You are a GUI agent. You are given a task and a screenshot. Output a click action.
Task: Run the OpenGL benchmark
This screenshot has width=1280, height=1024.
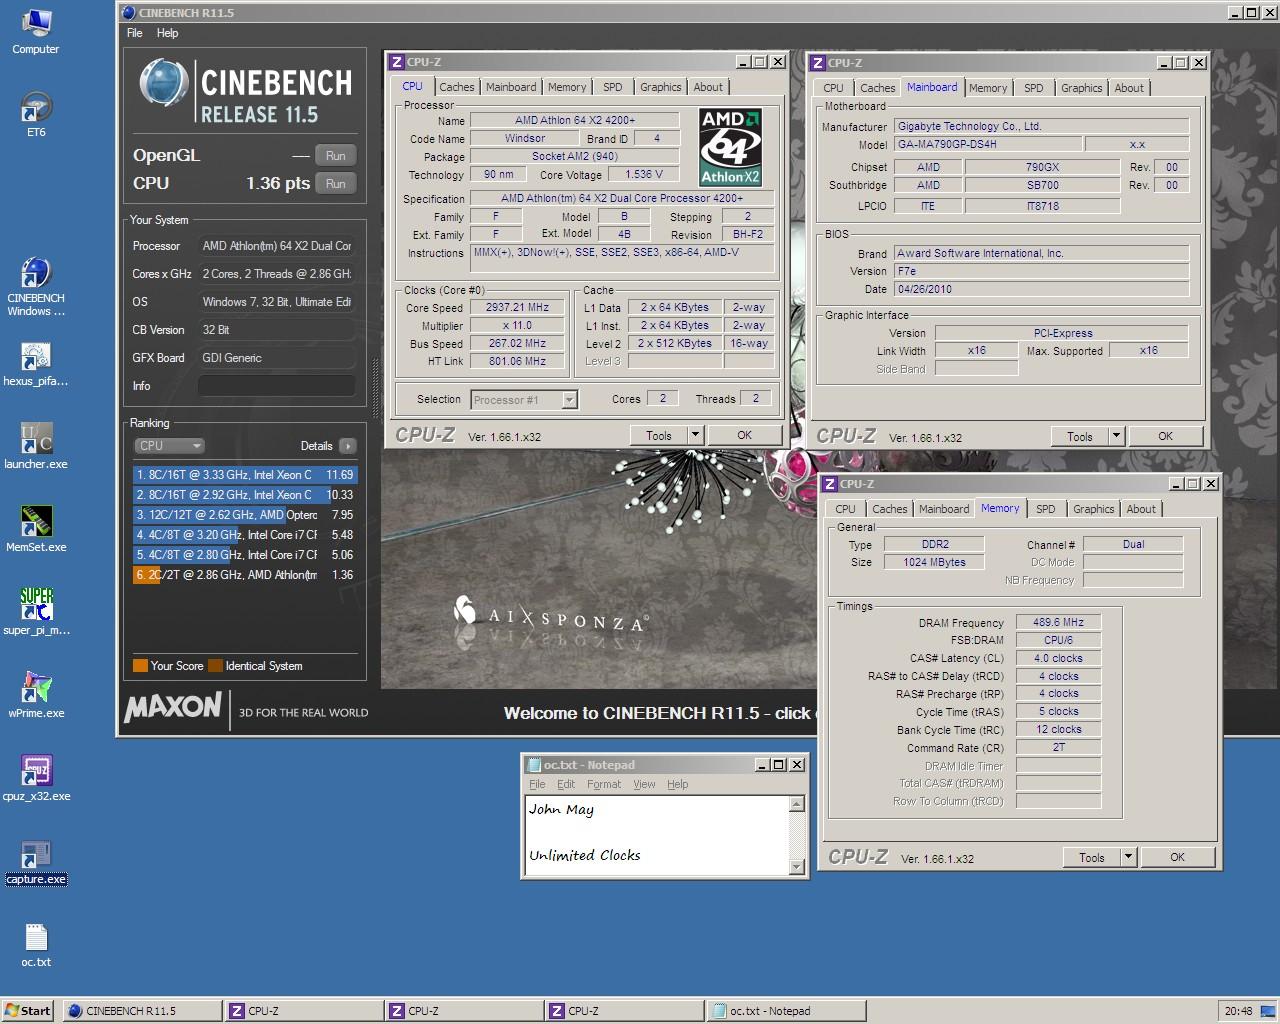coord(336,156)
